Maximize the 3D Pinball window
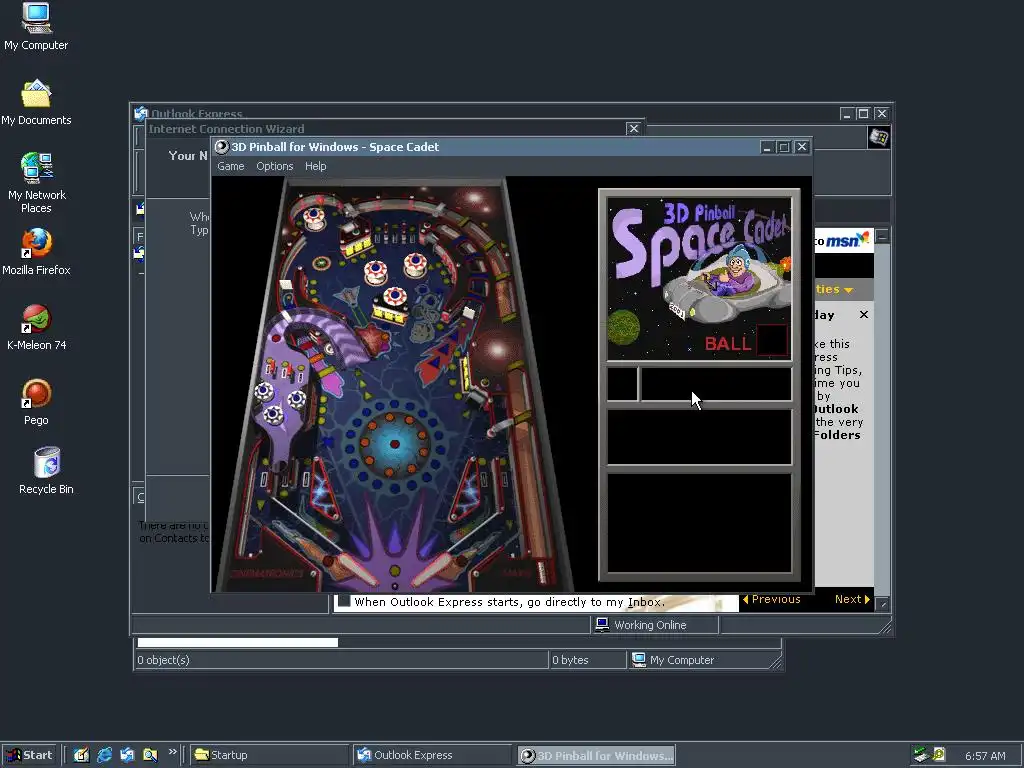 (x=784, y=148)
